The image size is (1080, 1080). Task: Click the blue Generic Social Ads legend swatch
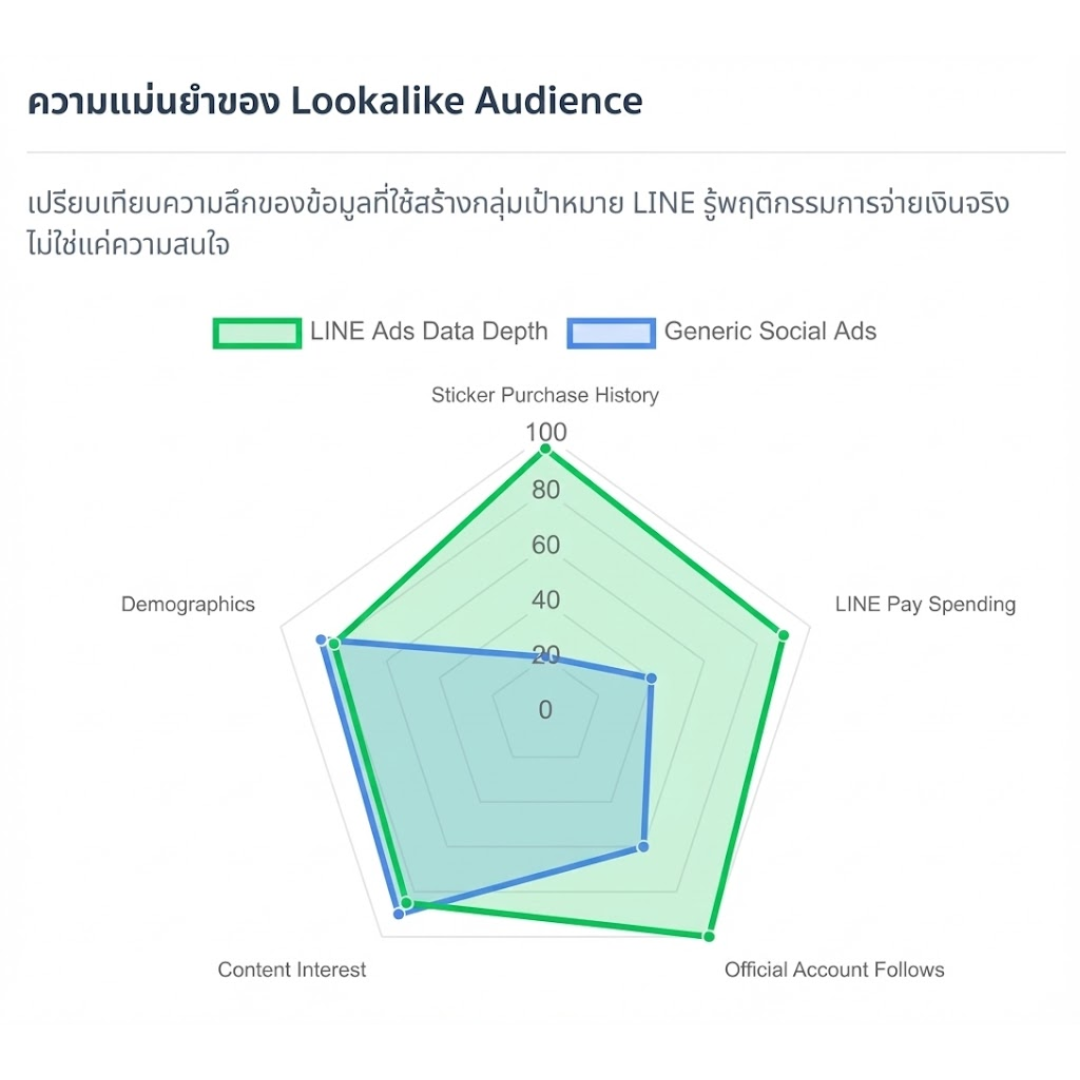611,332
